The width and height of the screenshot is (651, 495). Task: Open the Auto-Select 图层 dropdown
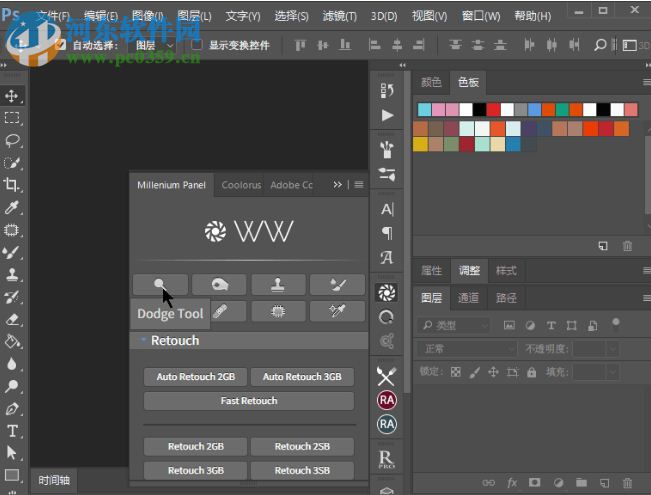click(154, 45)
